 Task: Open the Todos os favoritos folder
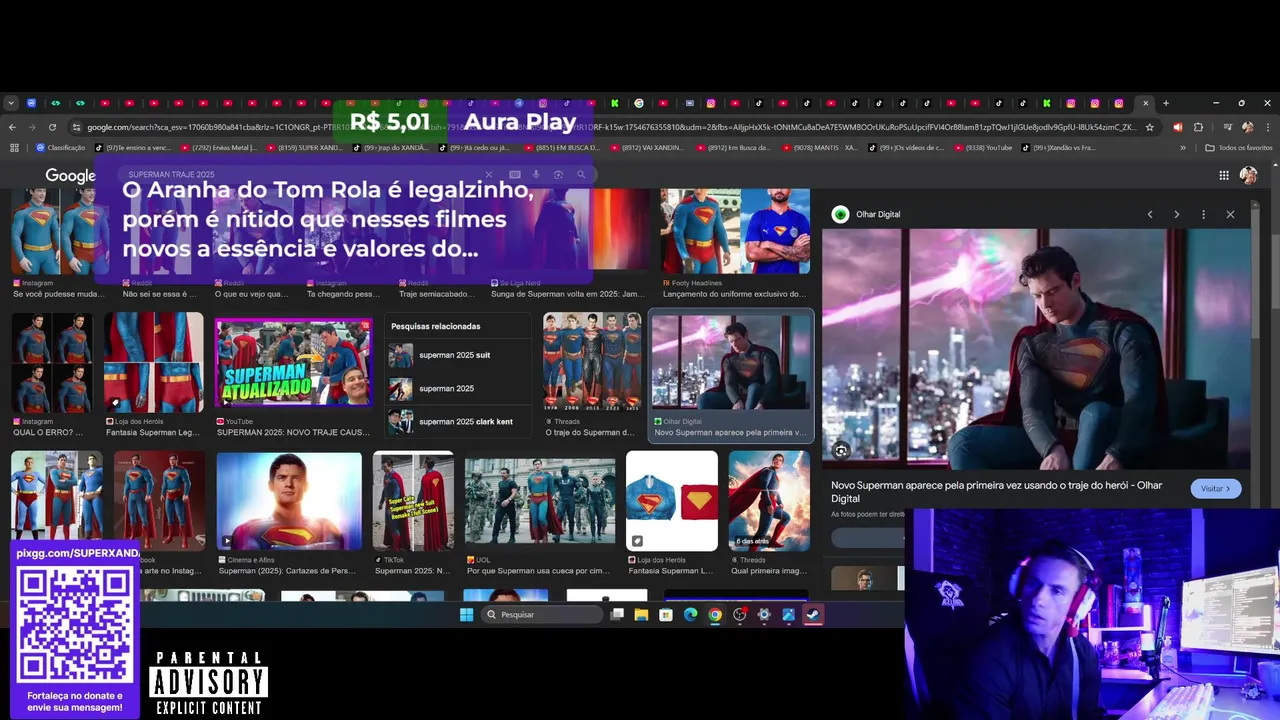(x=1239, y=148)
